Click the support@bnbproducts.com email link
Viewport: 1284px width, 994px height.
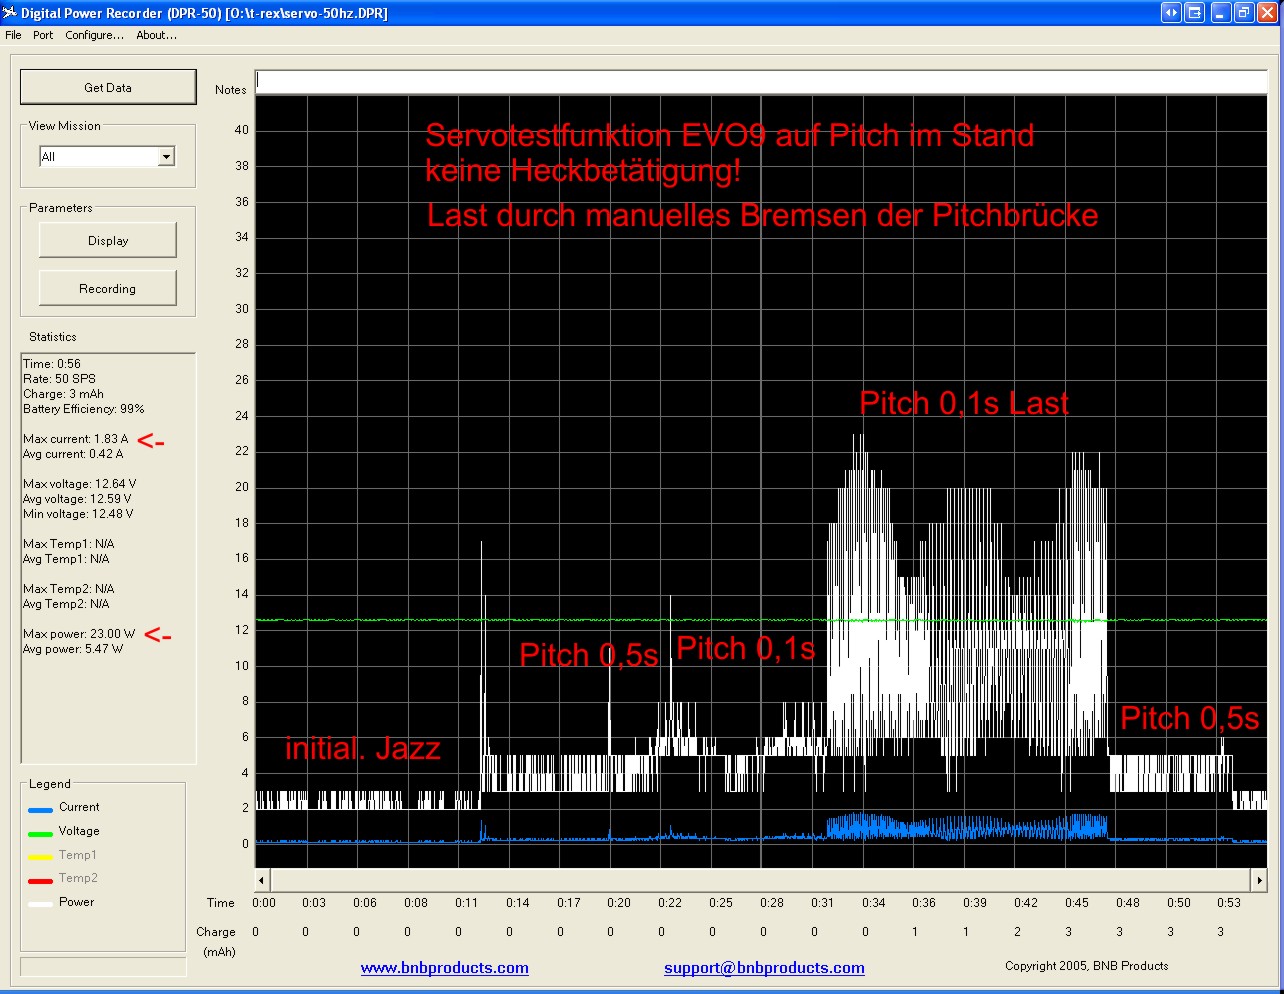click(x=764, y=967)
